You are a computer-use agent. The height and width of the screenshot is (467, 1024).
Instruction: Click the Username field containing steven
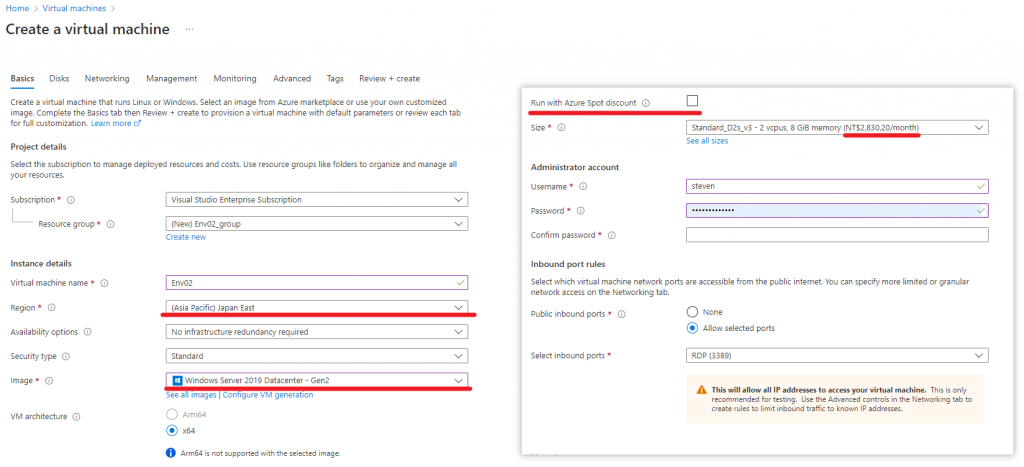tap(837, 187)
